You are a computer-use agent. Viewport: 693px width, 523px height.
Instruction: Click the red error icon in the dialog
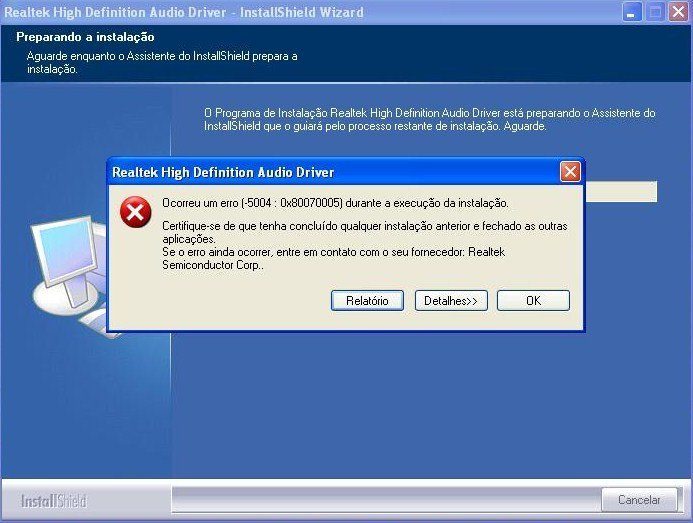coord(136,212)
